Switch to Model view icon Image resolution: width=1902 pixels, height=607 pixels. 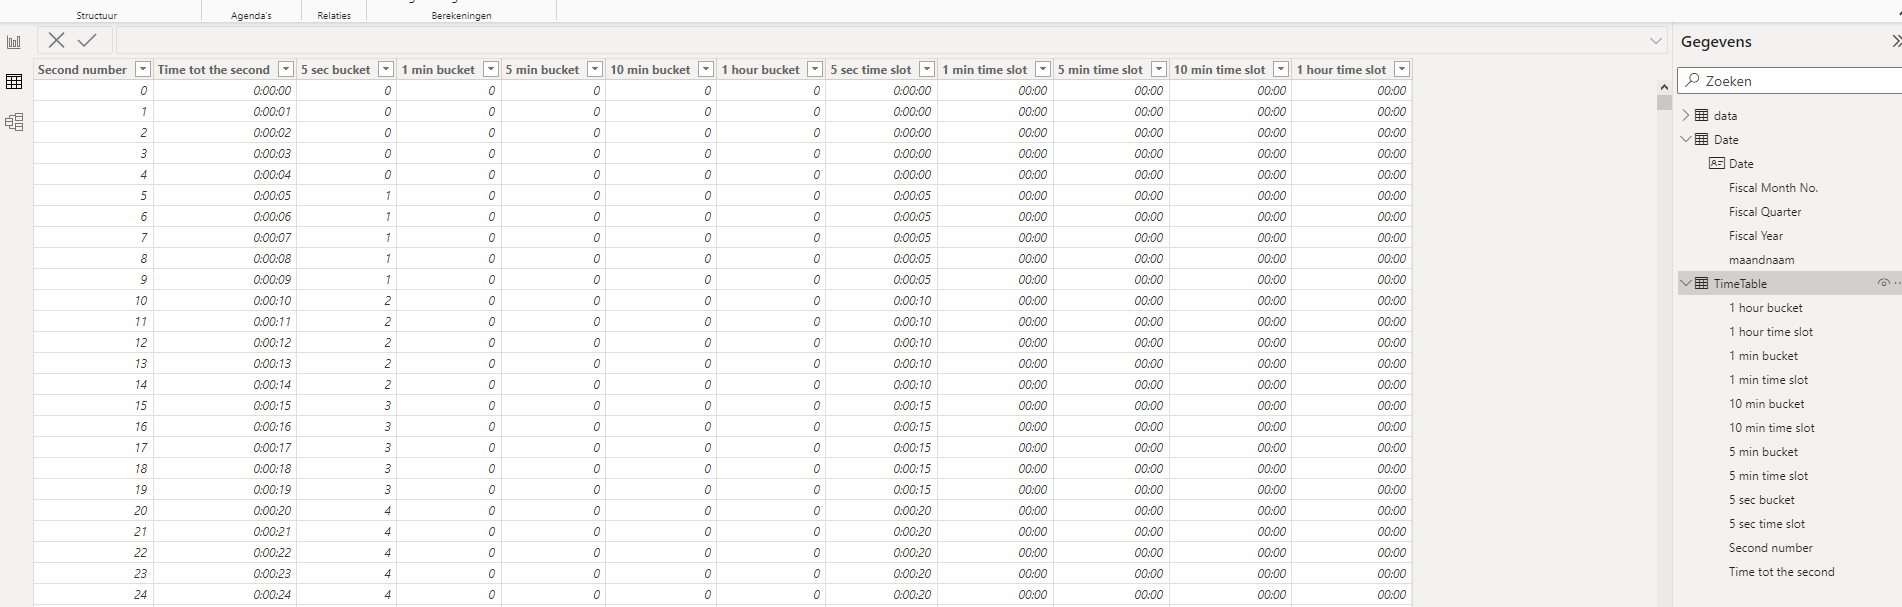[x=14, y=122]
